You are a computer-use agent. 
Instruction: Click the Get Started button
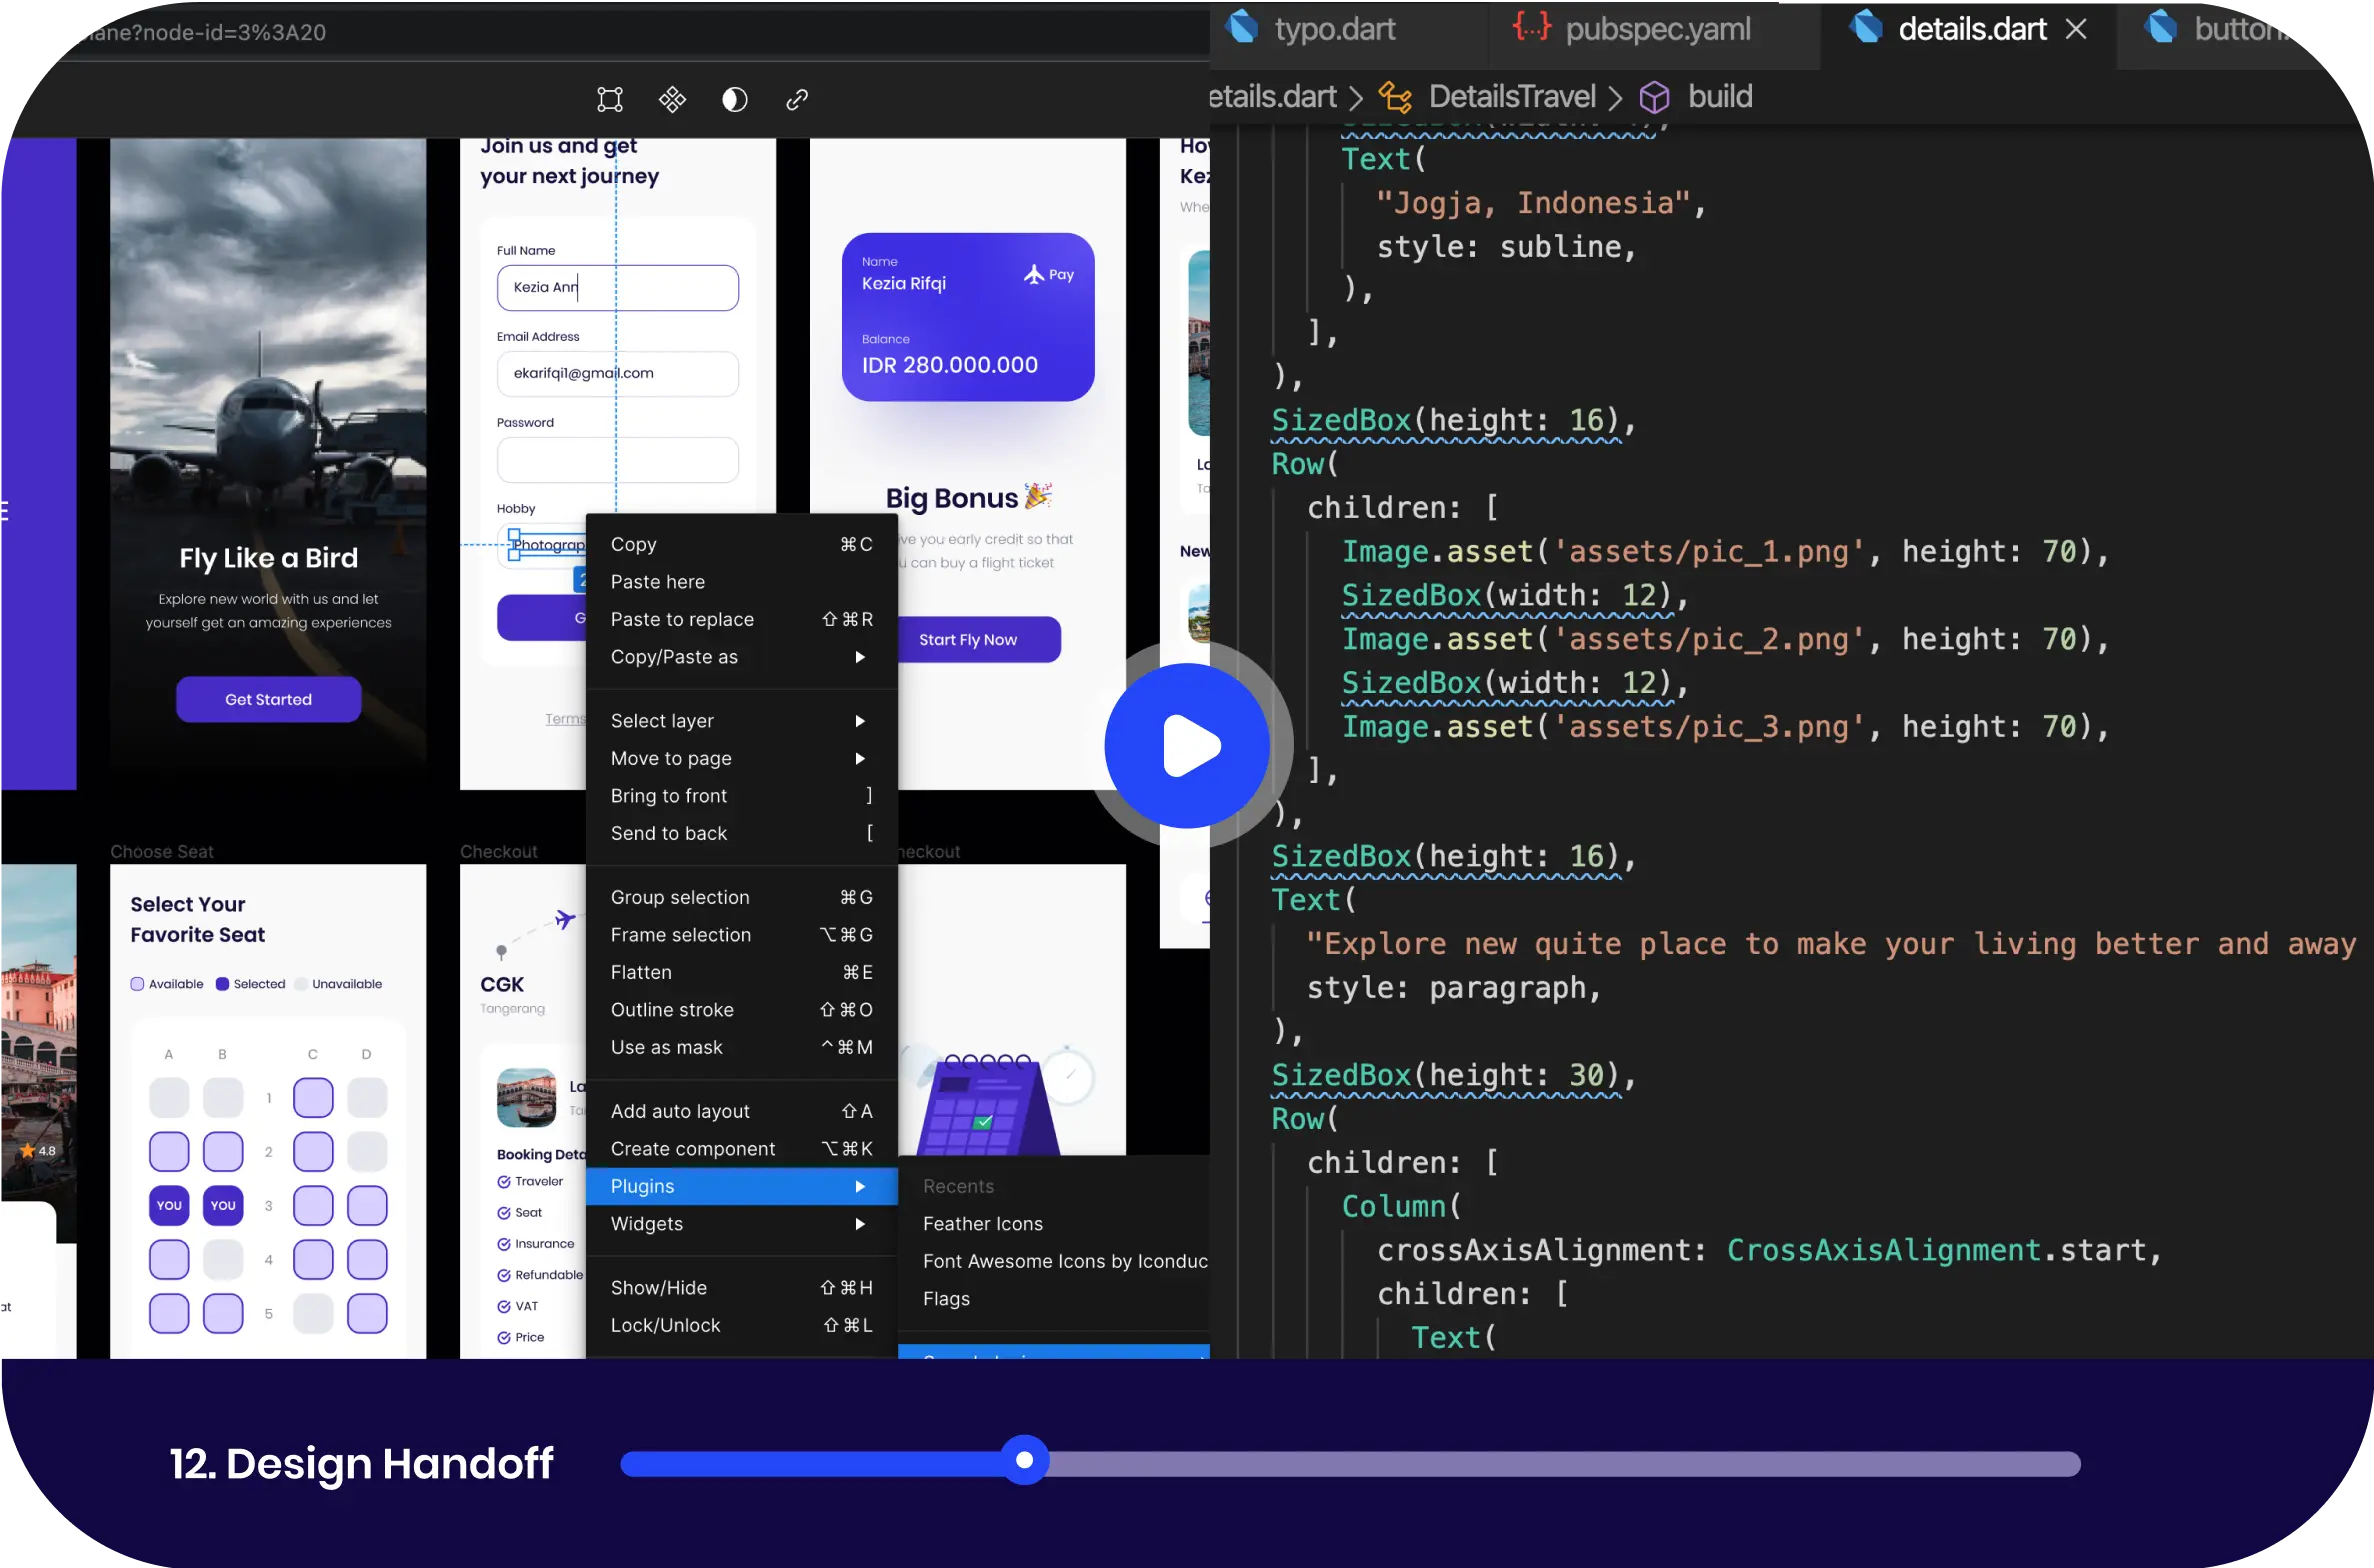[268, 699]
